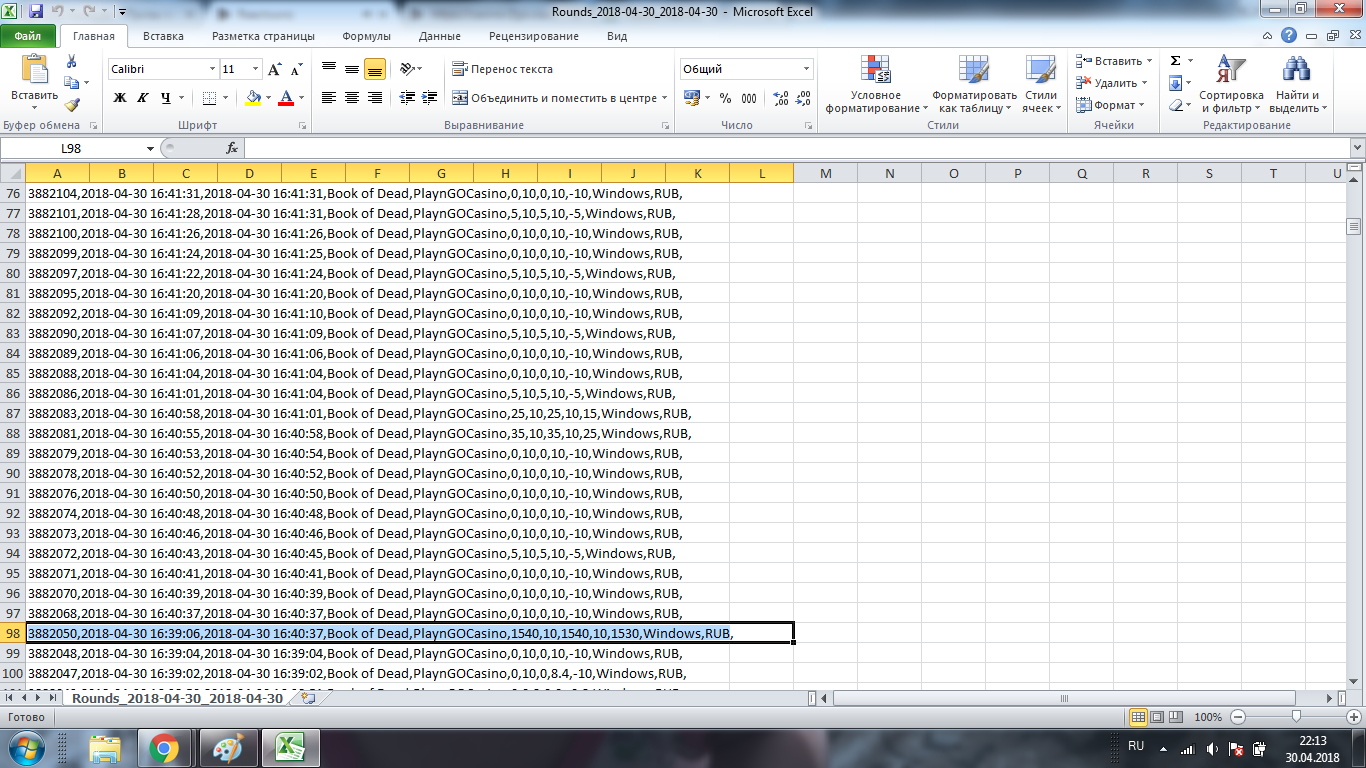Toggle top vertical alignment
This screenshot has height=768, width=1366.
click(x=329, y=69)
